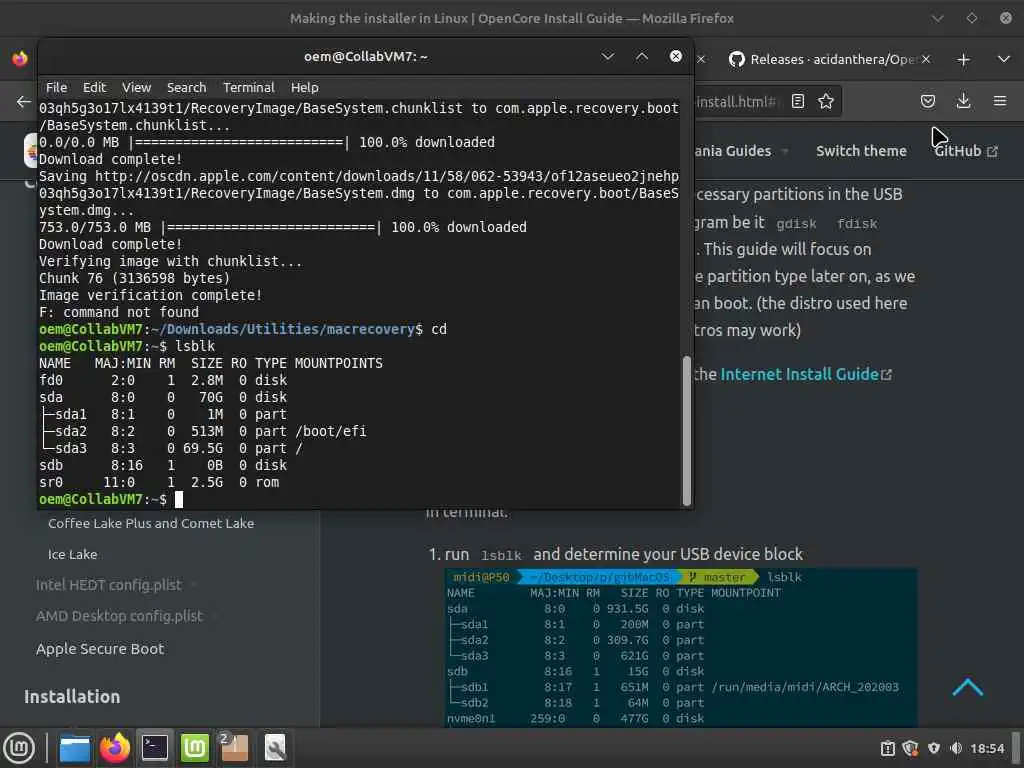Viewport: 1024px width, 768px height.
Task: Open a new Firefox tab with plus
Action: tap(963, 59)
